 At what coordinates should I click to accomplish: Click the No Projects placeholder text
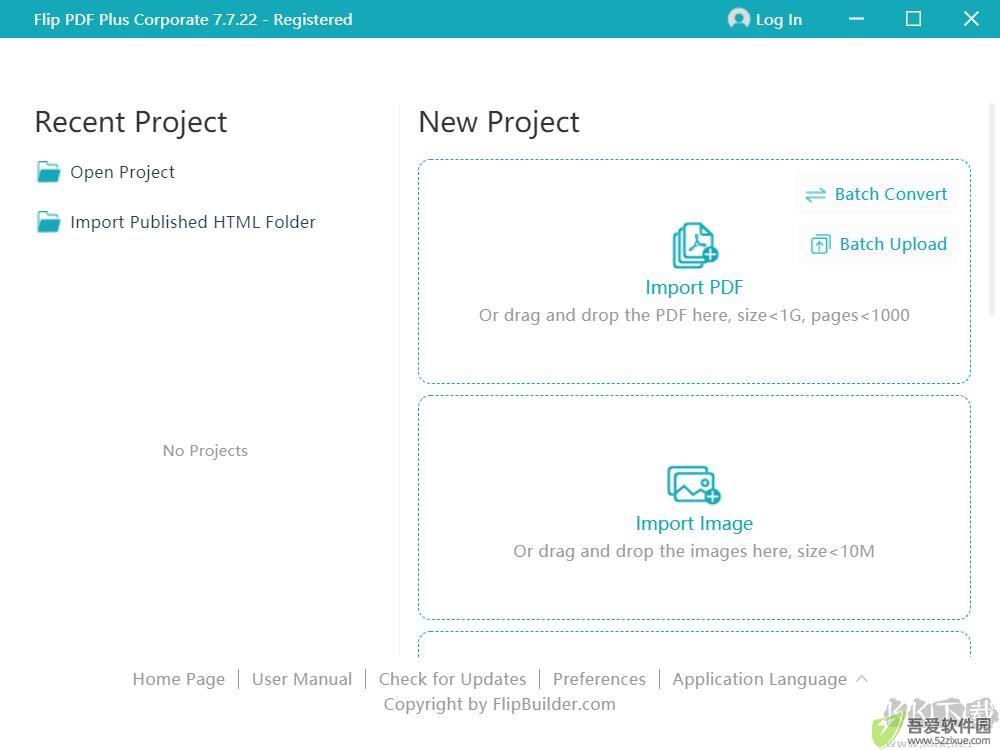click(205, 451)
